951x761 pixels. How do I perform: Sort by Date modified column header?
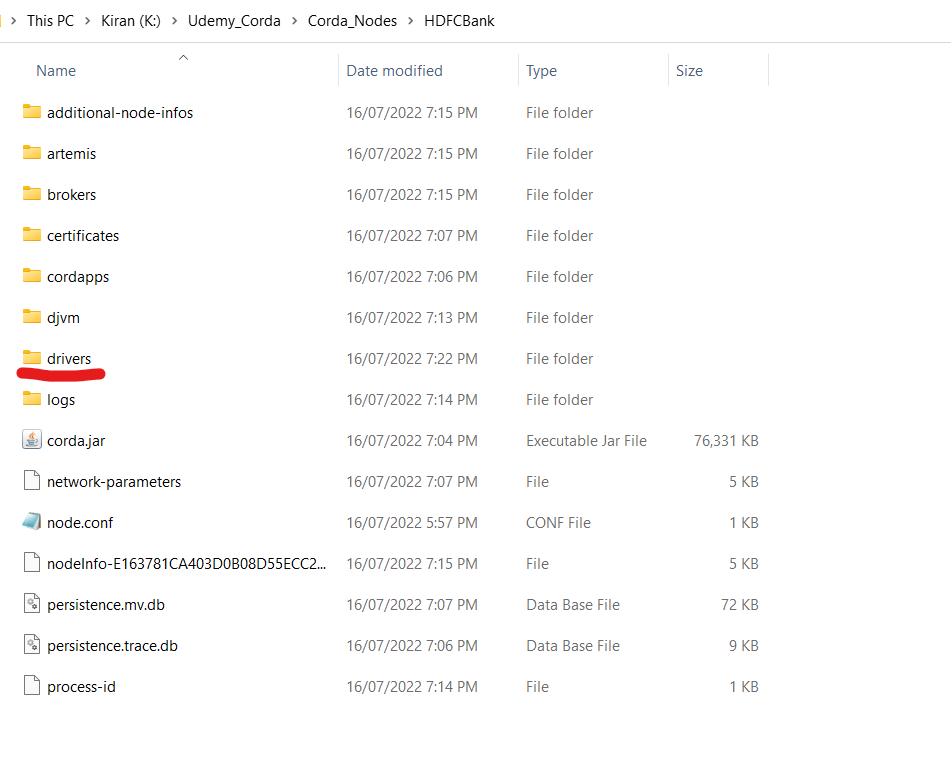(394, 71)
